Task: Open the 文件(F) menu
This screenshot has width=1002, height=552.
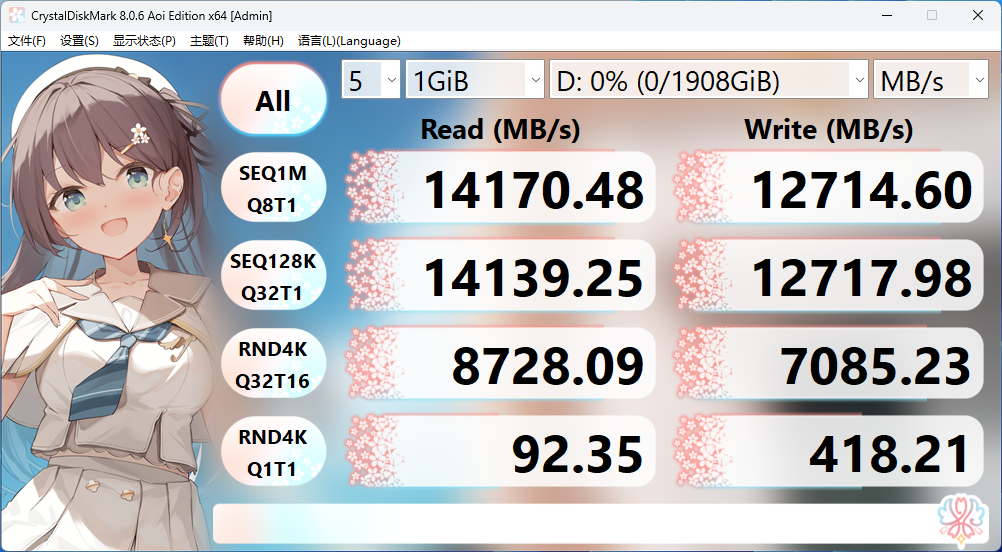Action: click(27, 41)
